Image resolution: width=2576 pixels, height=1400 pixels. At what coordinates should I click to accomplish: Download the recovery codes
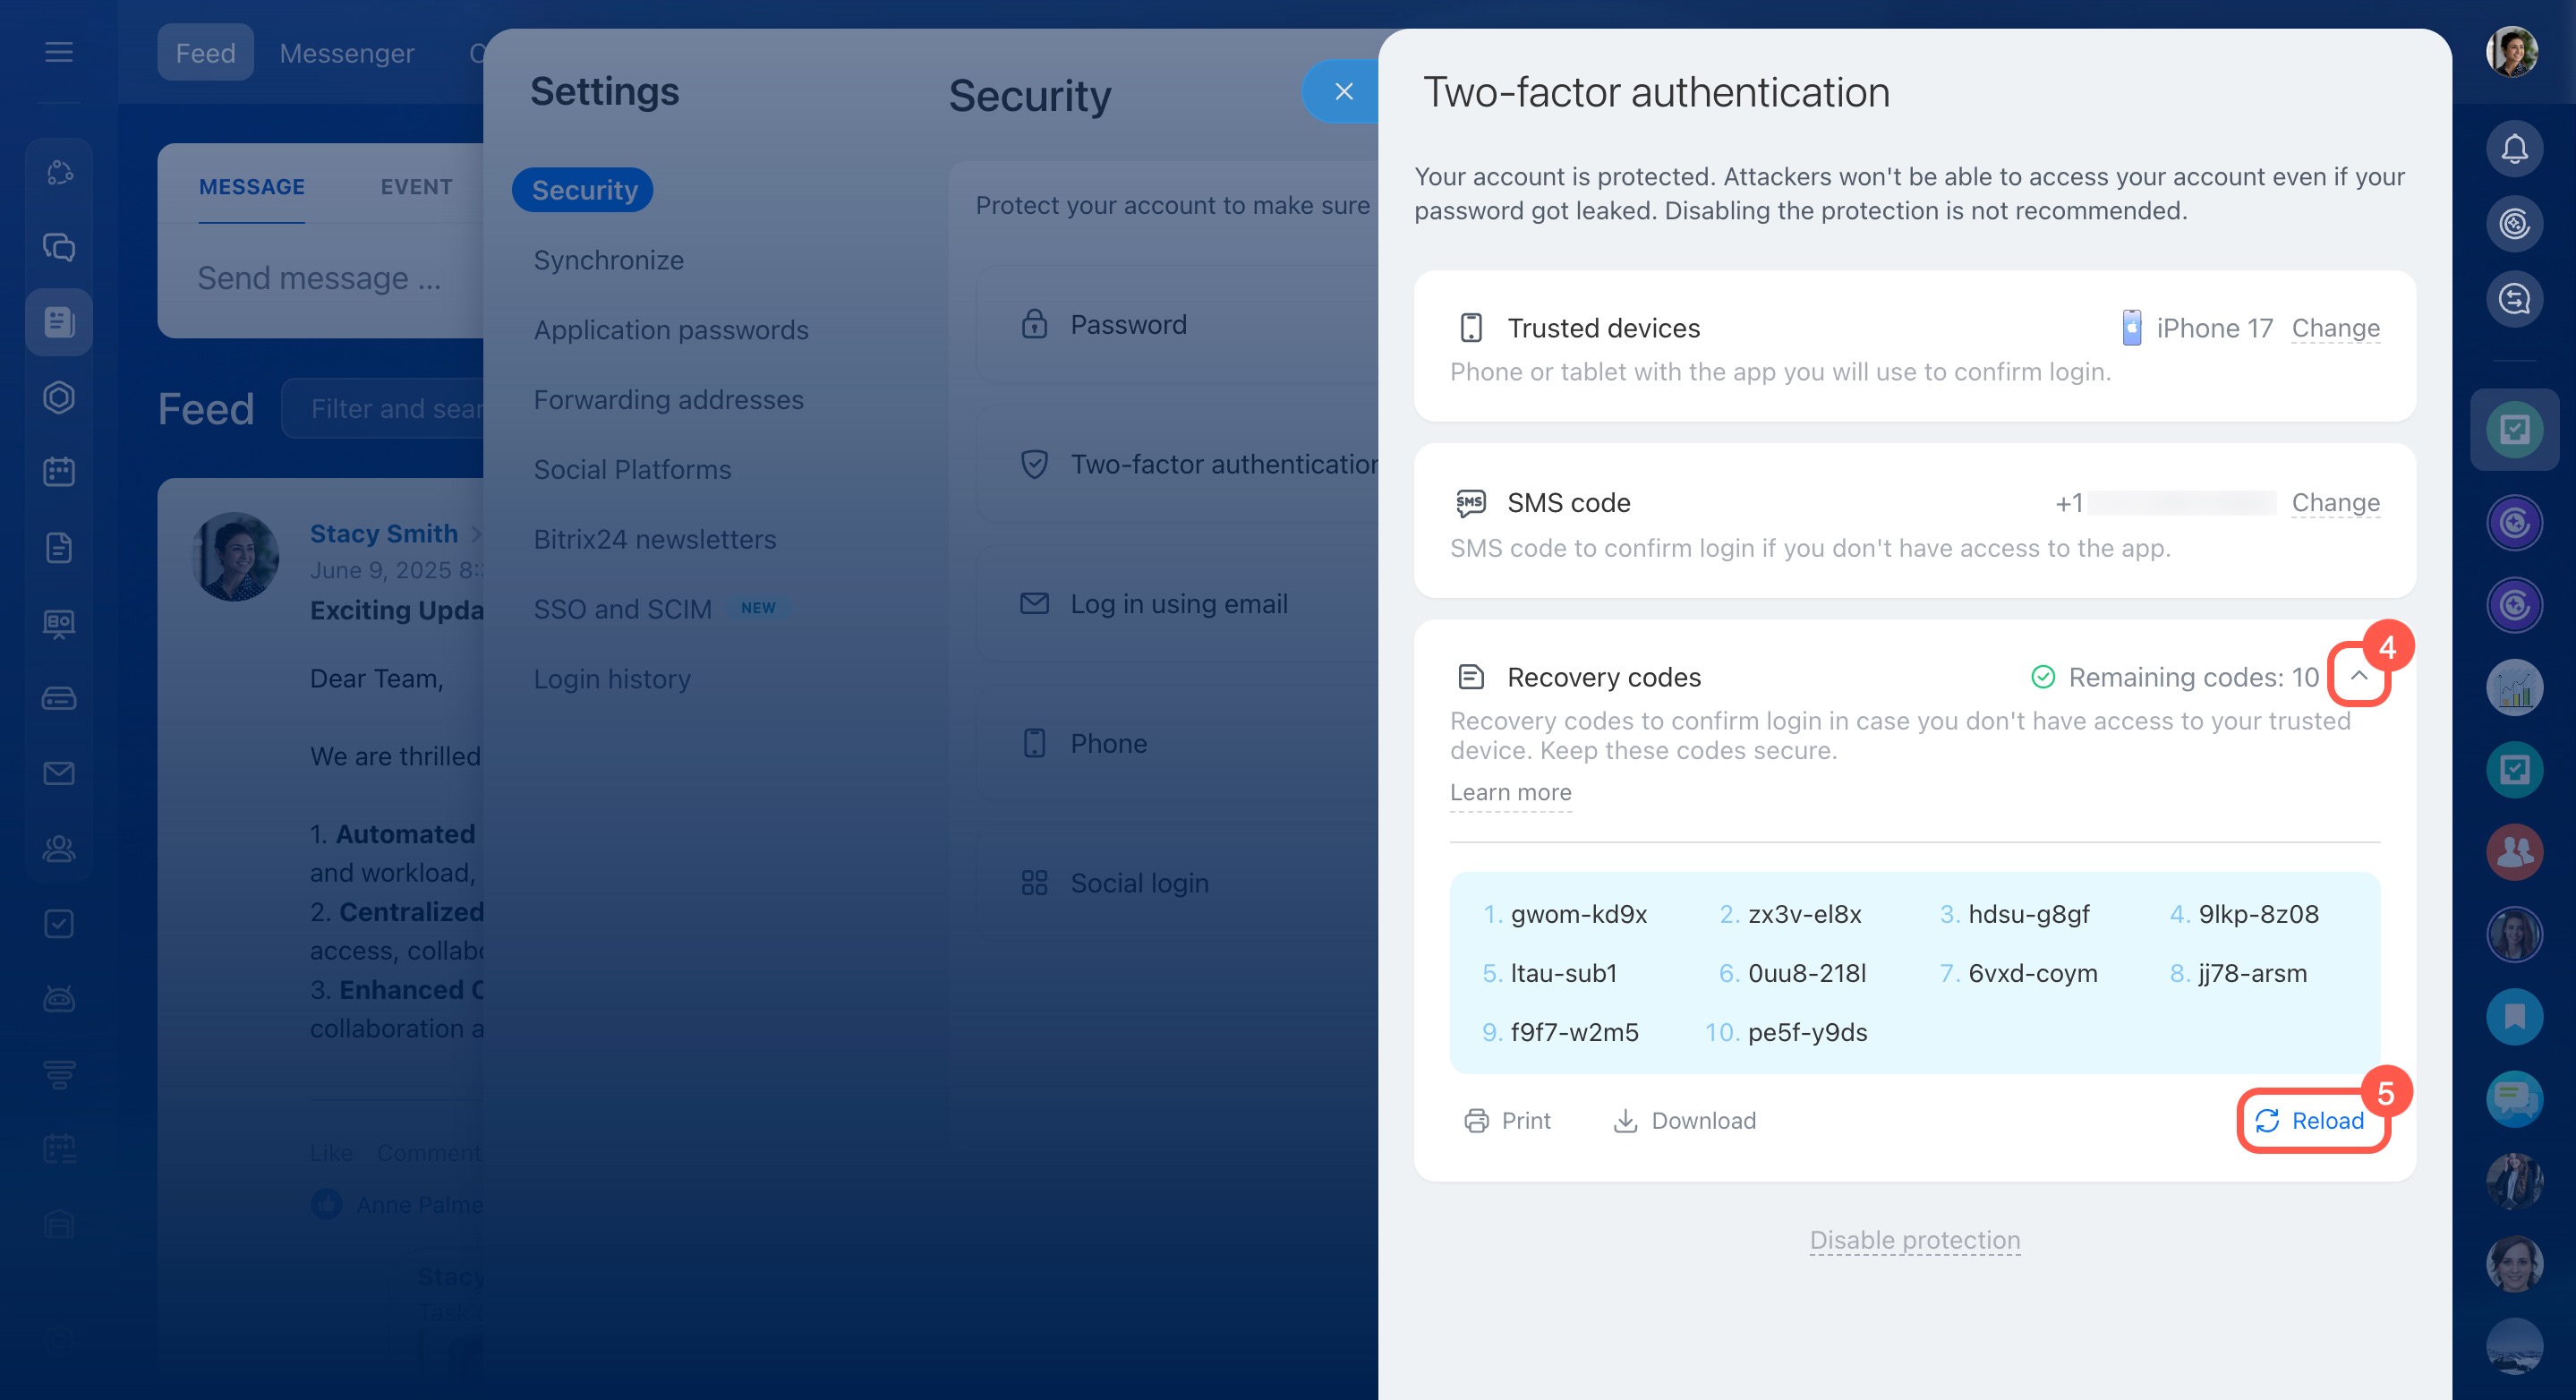[x=1684, y=1121]
